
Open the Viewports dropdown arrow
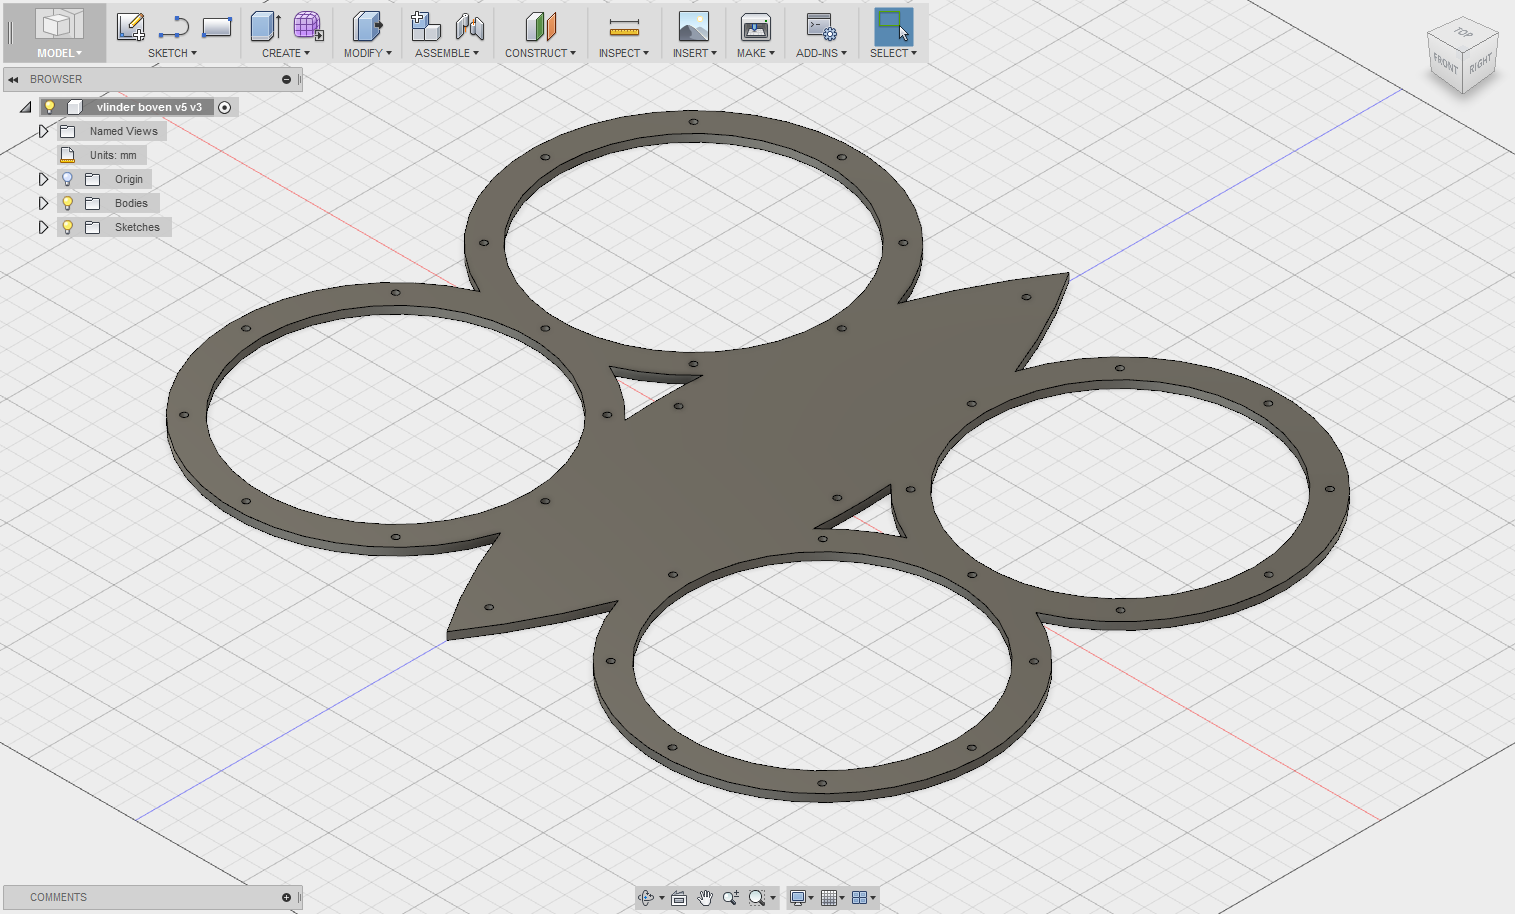873,898
